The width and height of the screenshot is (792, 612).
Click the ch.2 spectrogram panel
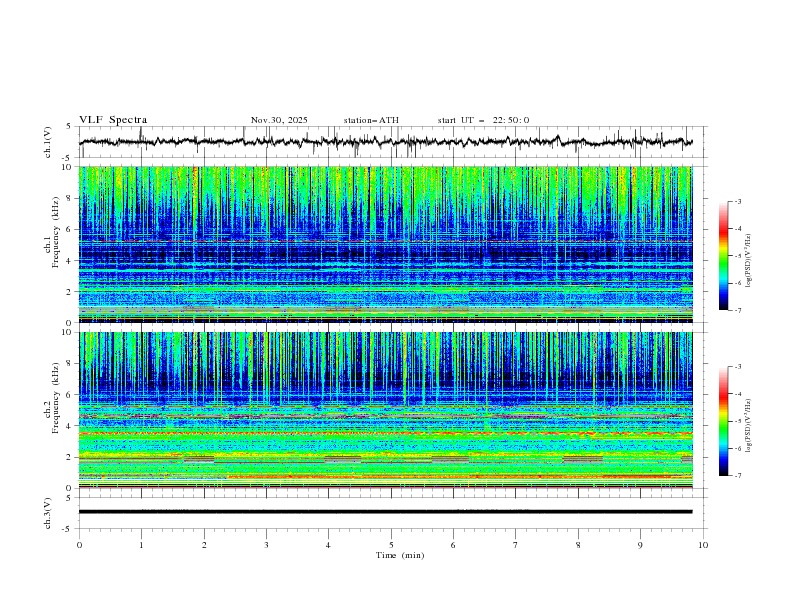tap(391, 409)
